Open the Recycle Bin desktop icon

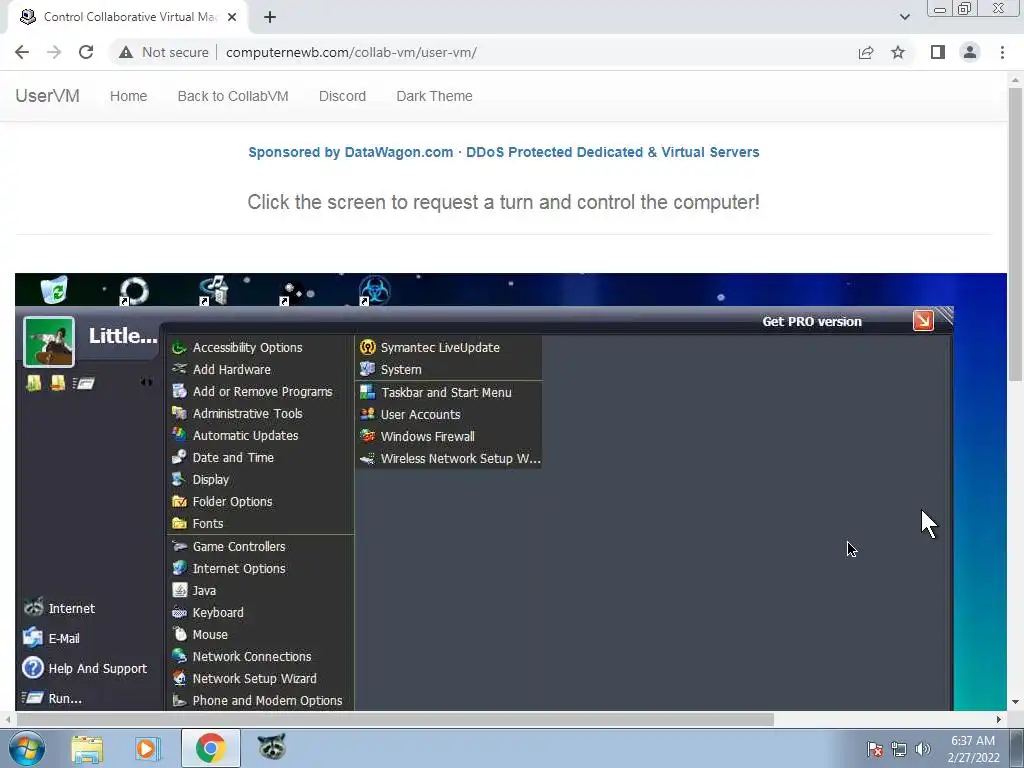pyautogui.click(x=54, y=290)
